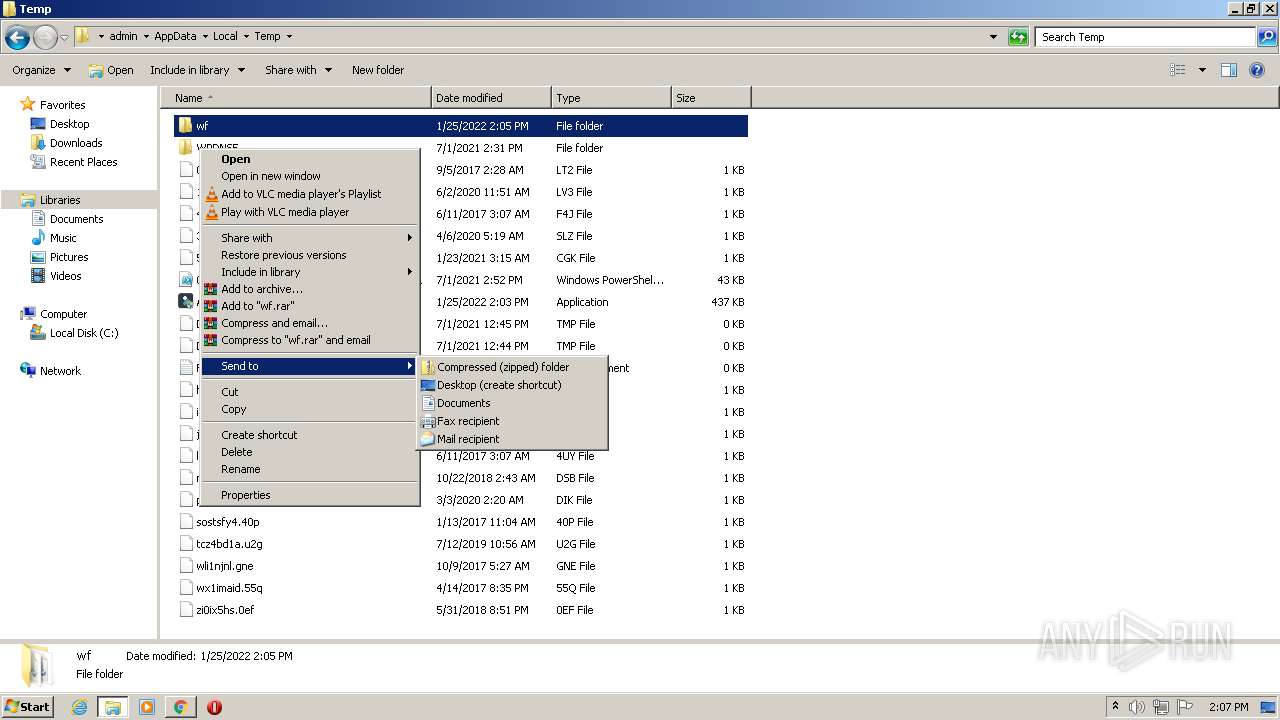The width and height of the screenshot is (1280, 720).
Task: Click the Action Center flag icon
Action: (x=1185, y=707)
